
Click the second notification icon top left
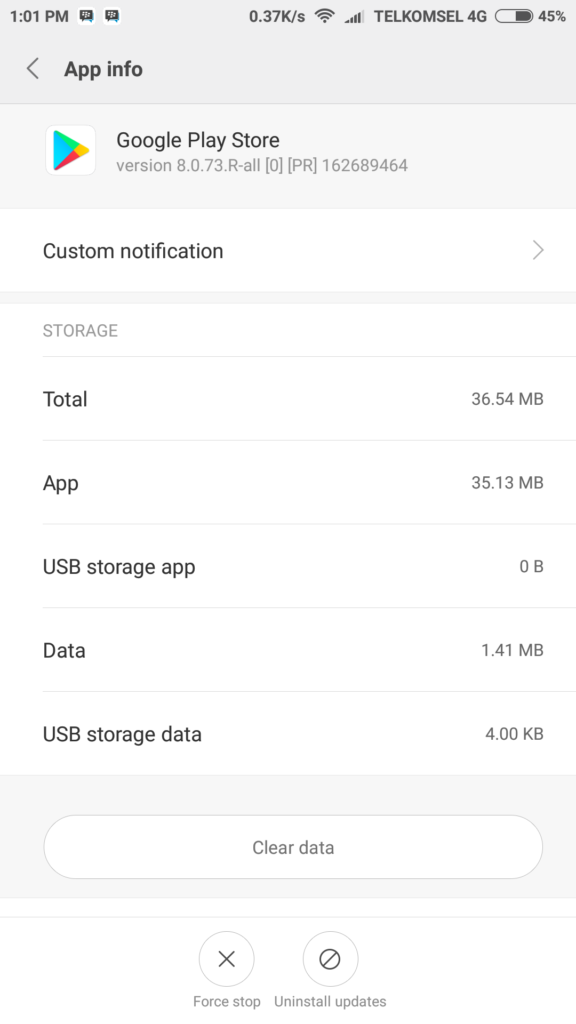(112, 16)
